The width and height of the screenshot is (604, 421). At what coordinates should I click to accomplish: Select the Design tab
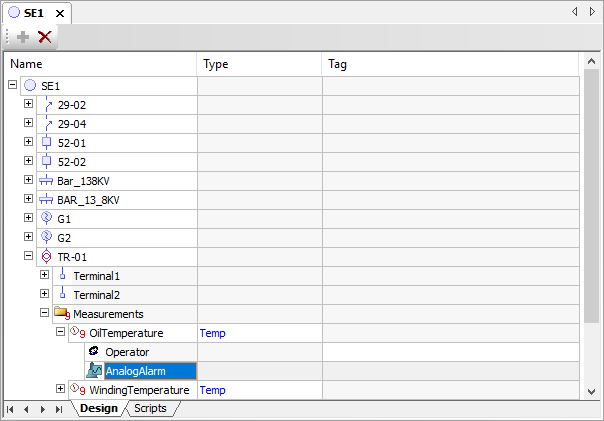[98, 409]
